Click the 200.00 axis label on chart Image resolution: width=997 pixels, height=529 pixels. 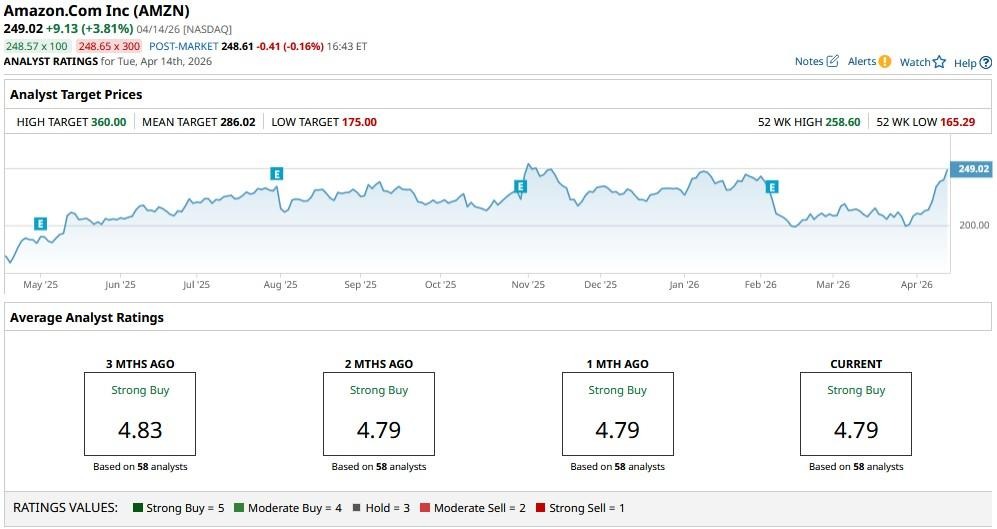coord(974,225)
